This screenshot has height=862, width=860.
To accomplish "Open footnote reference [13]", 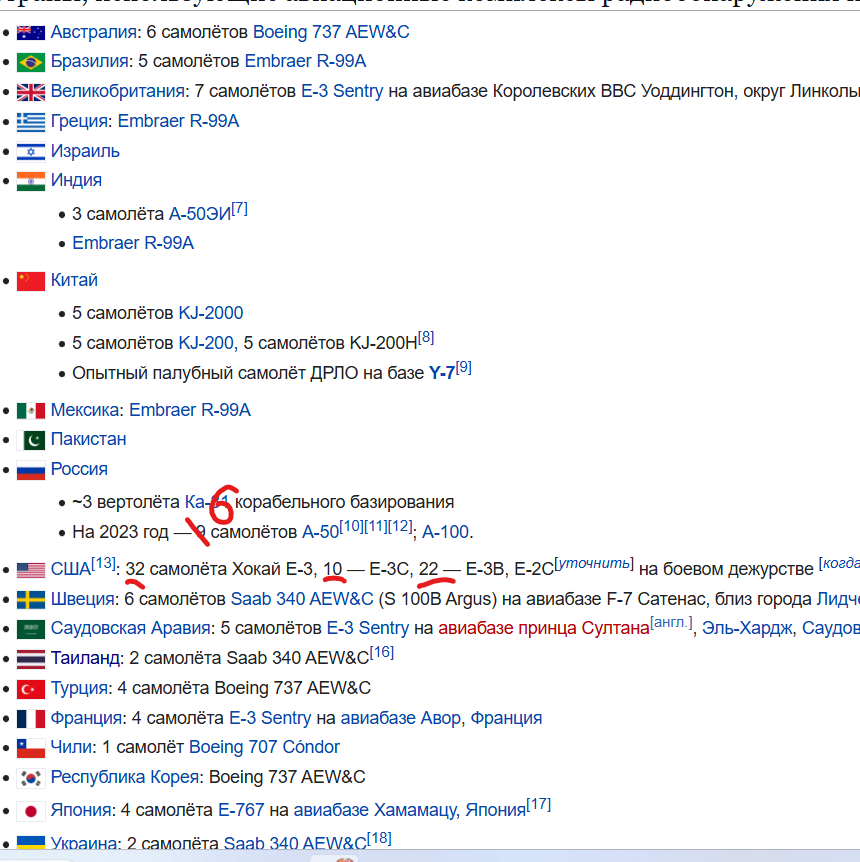I will point(103,563).
